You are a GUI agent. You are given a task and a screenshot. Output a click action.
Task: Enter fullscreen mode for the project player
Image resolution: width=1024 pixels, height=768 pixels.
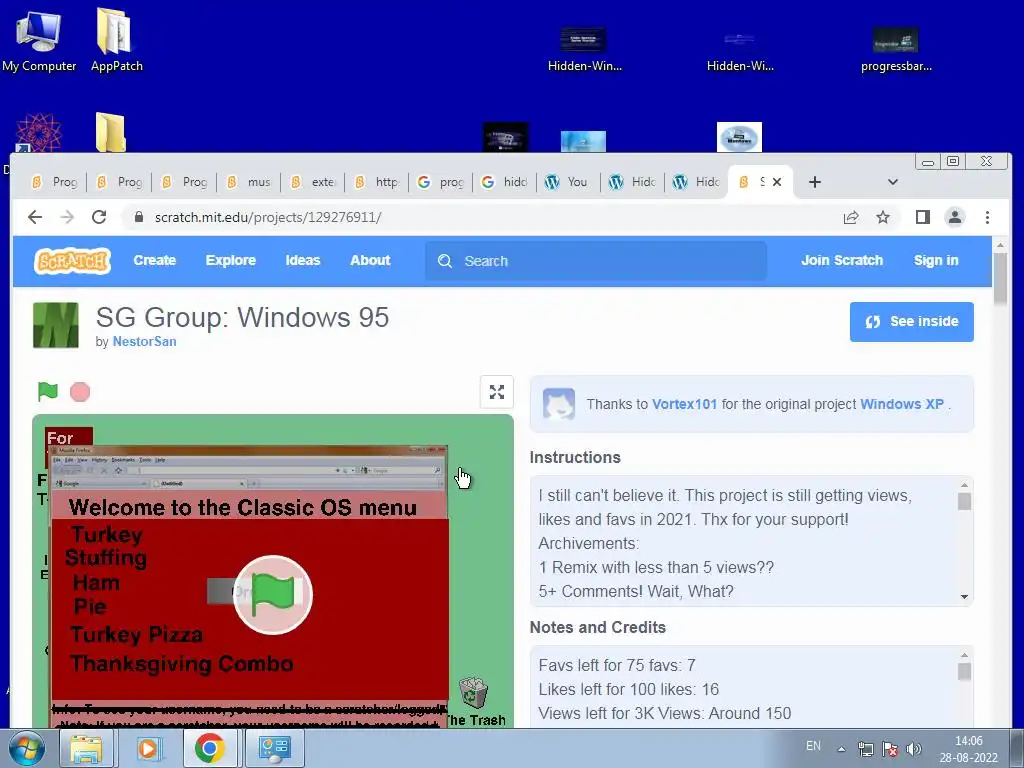pyautogui.click(x=496, y=392)
